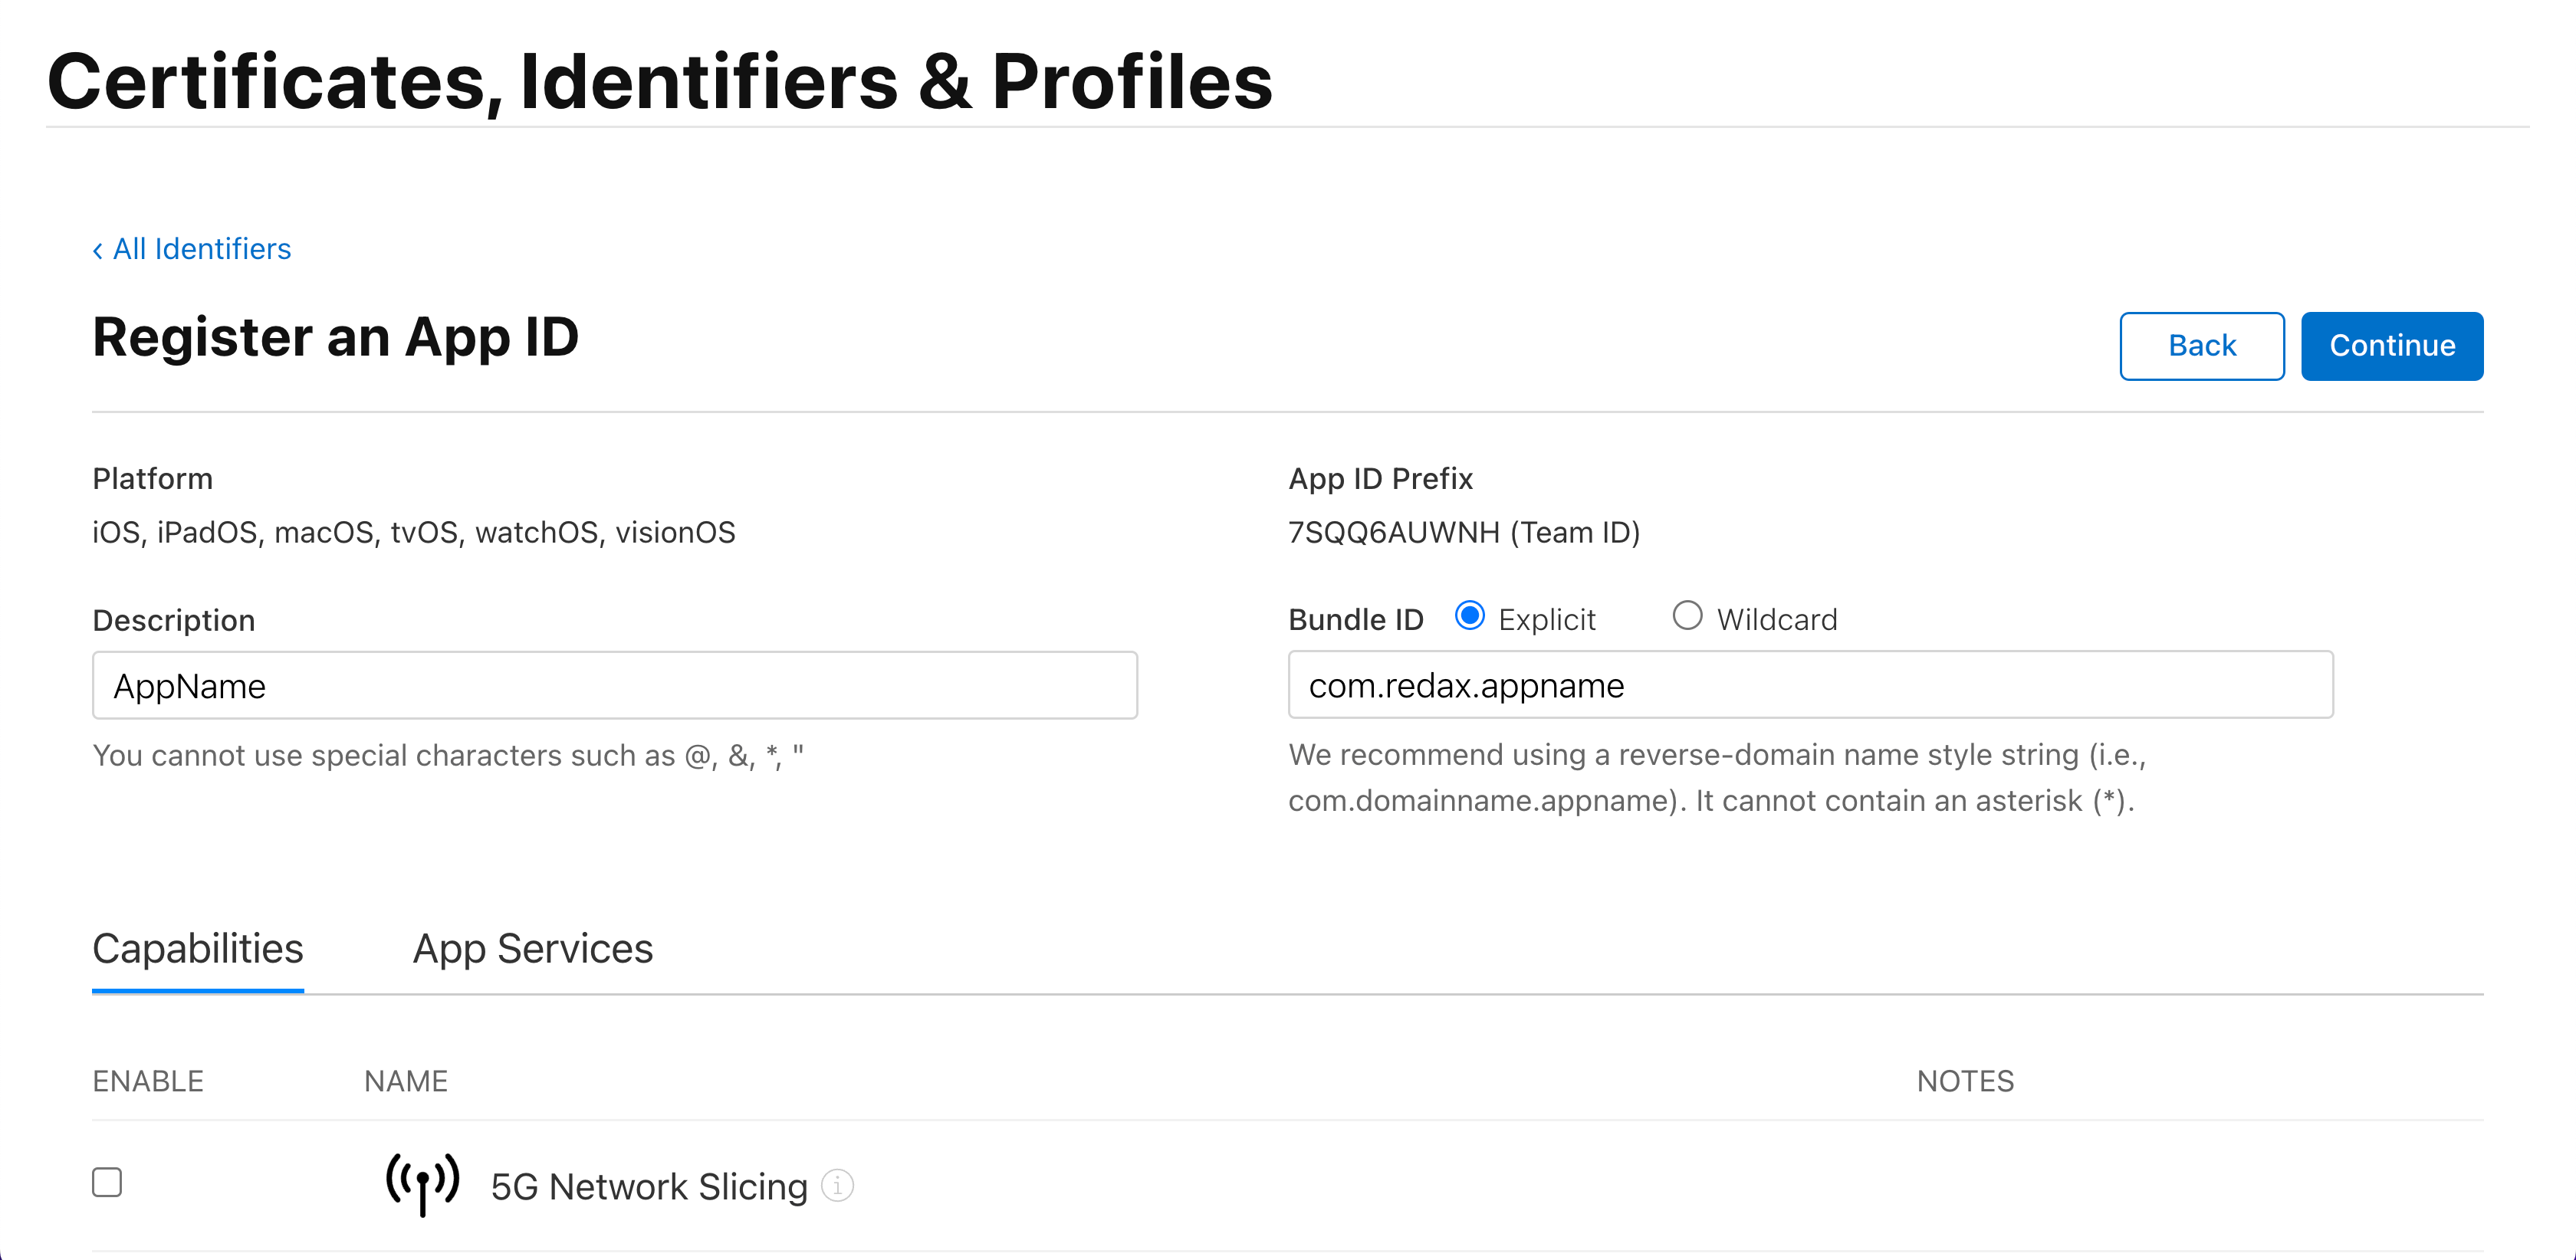Click the NOTES column header
The height and width of the screenshot is (1260, 2576).
1965,1081
